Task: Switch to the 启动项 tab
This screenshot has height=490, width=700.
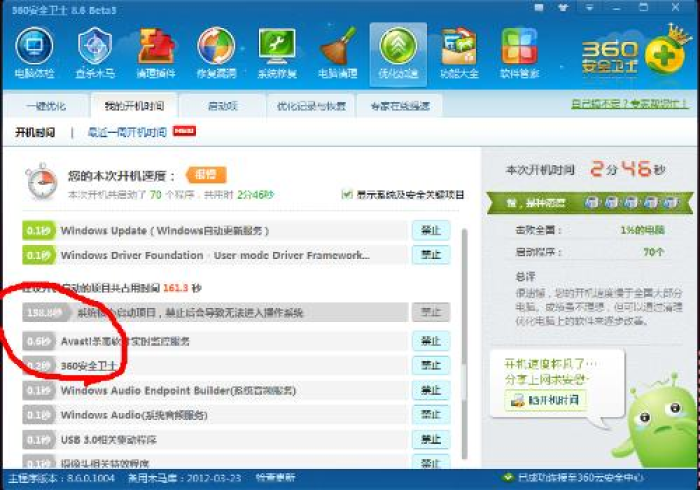Action: click(223, 106)
